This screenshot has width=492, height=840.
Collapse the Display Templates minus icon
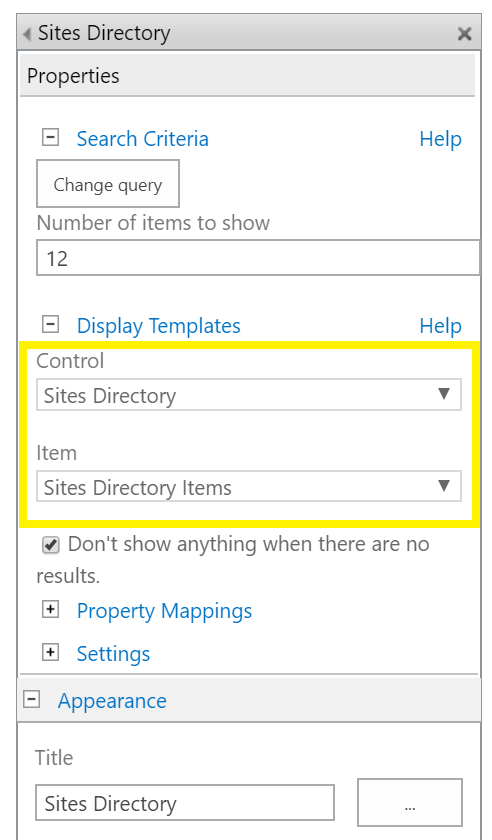(50, 325)
